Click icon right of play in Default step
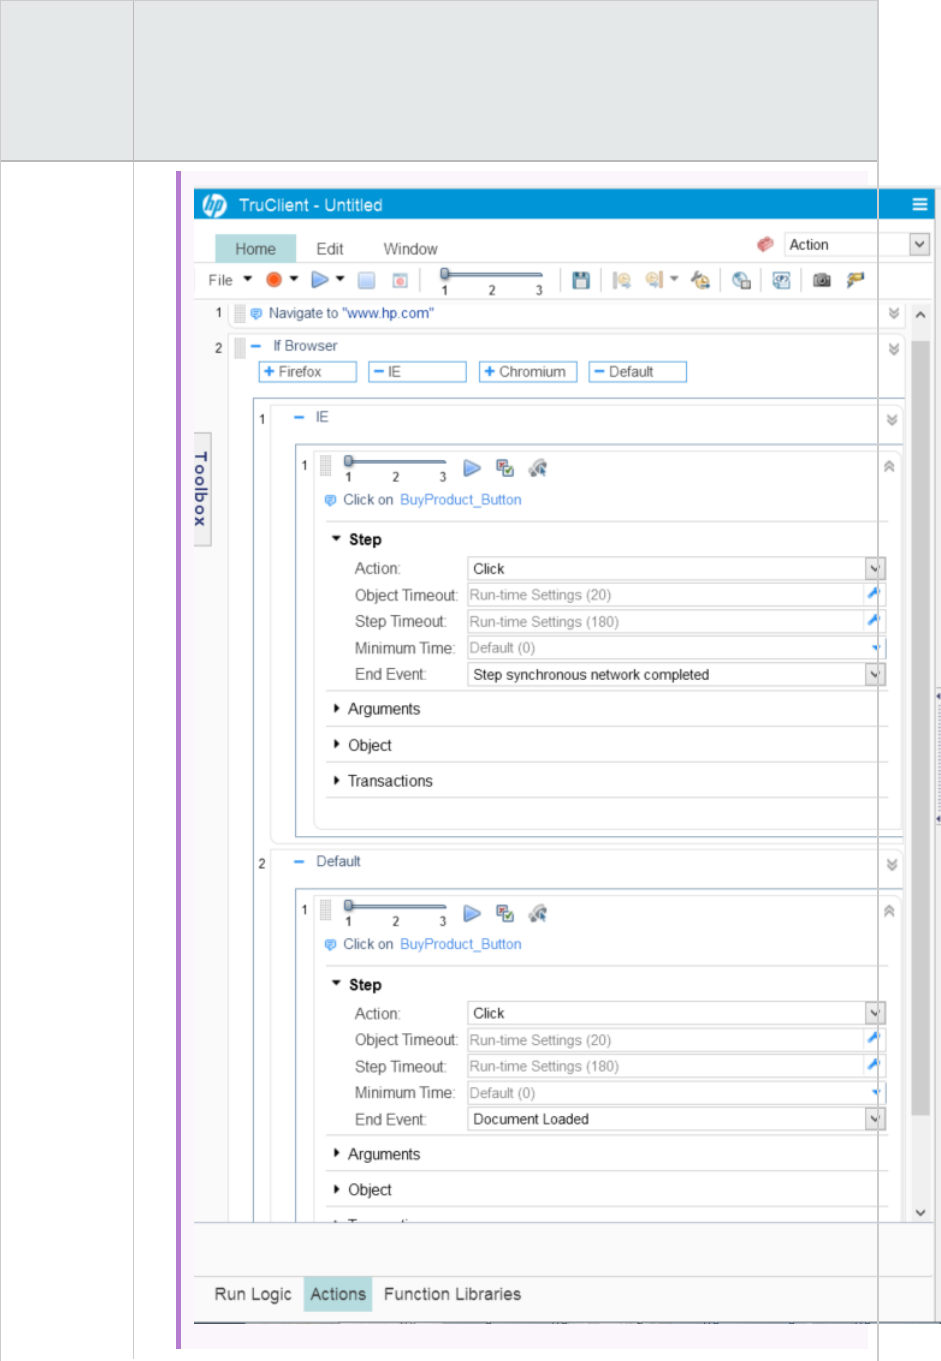The width and height of the screenshot is (941, 1361). click(505, 913)
